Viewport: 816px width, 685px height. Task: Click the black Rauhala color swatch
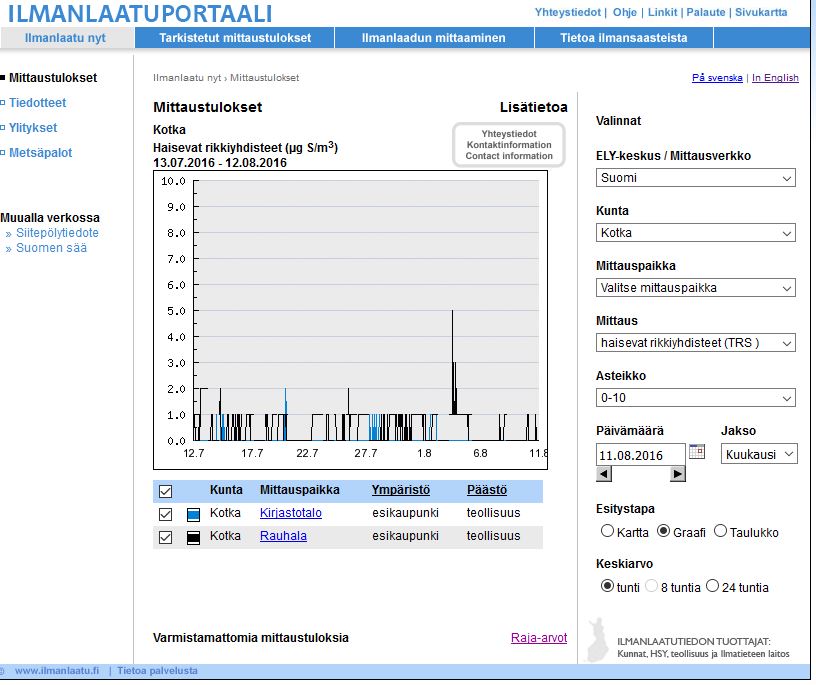[x=193, y=538]
